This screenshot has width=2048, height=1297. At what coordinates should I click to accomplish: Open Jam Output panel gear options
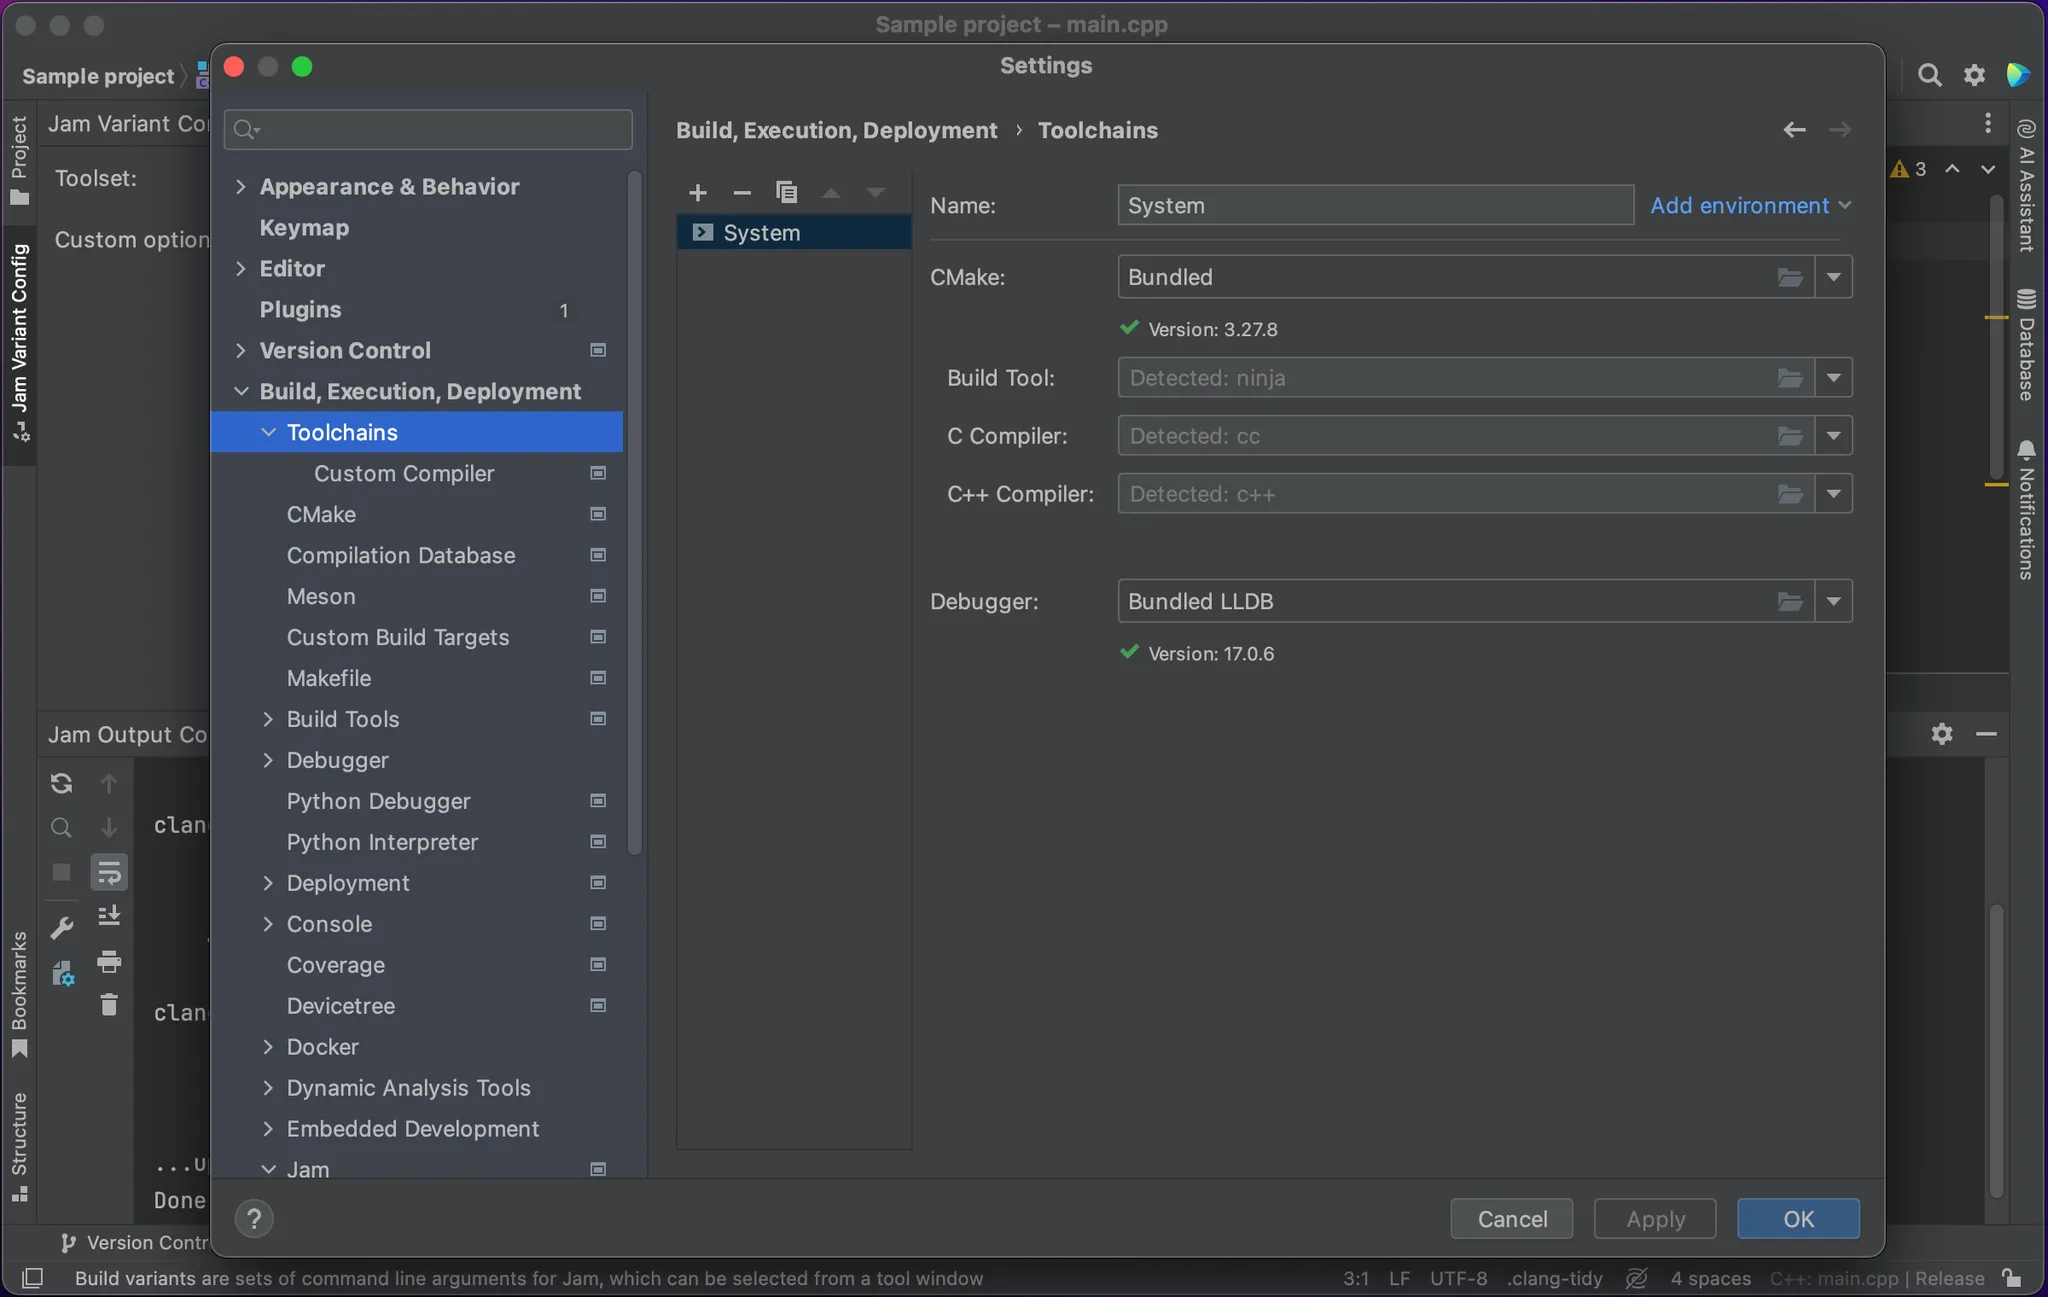click(1942, 734)
